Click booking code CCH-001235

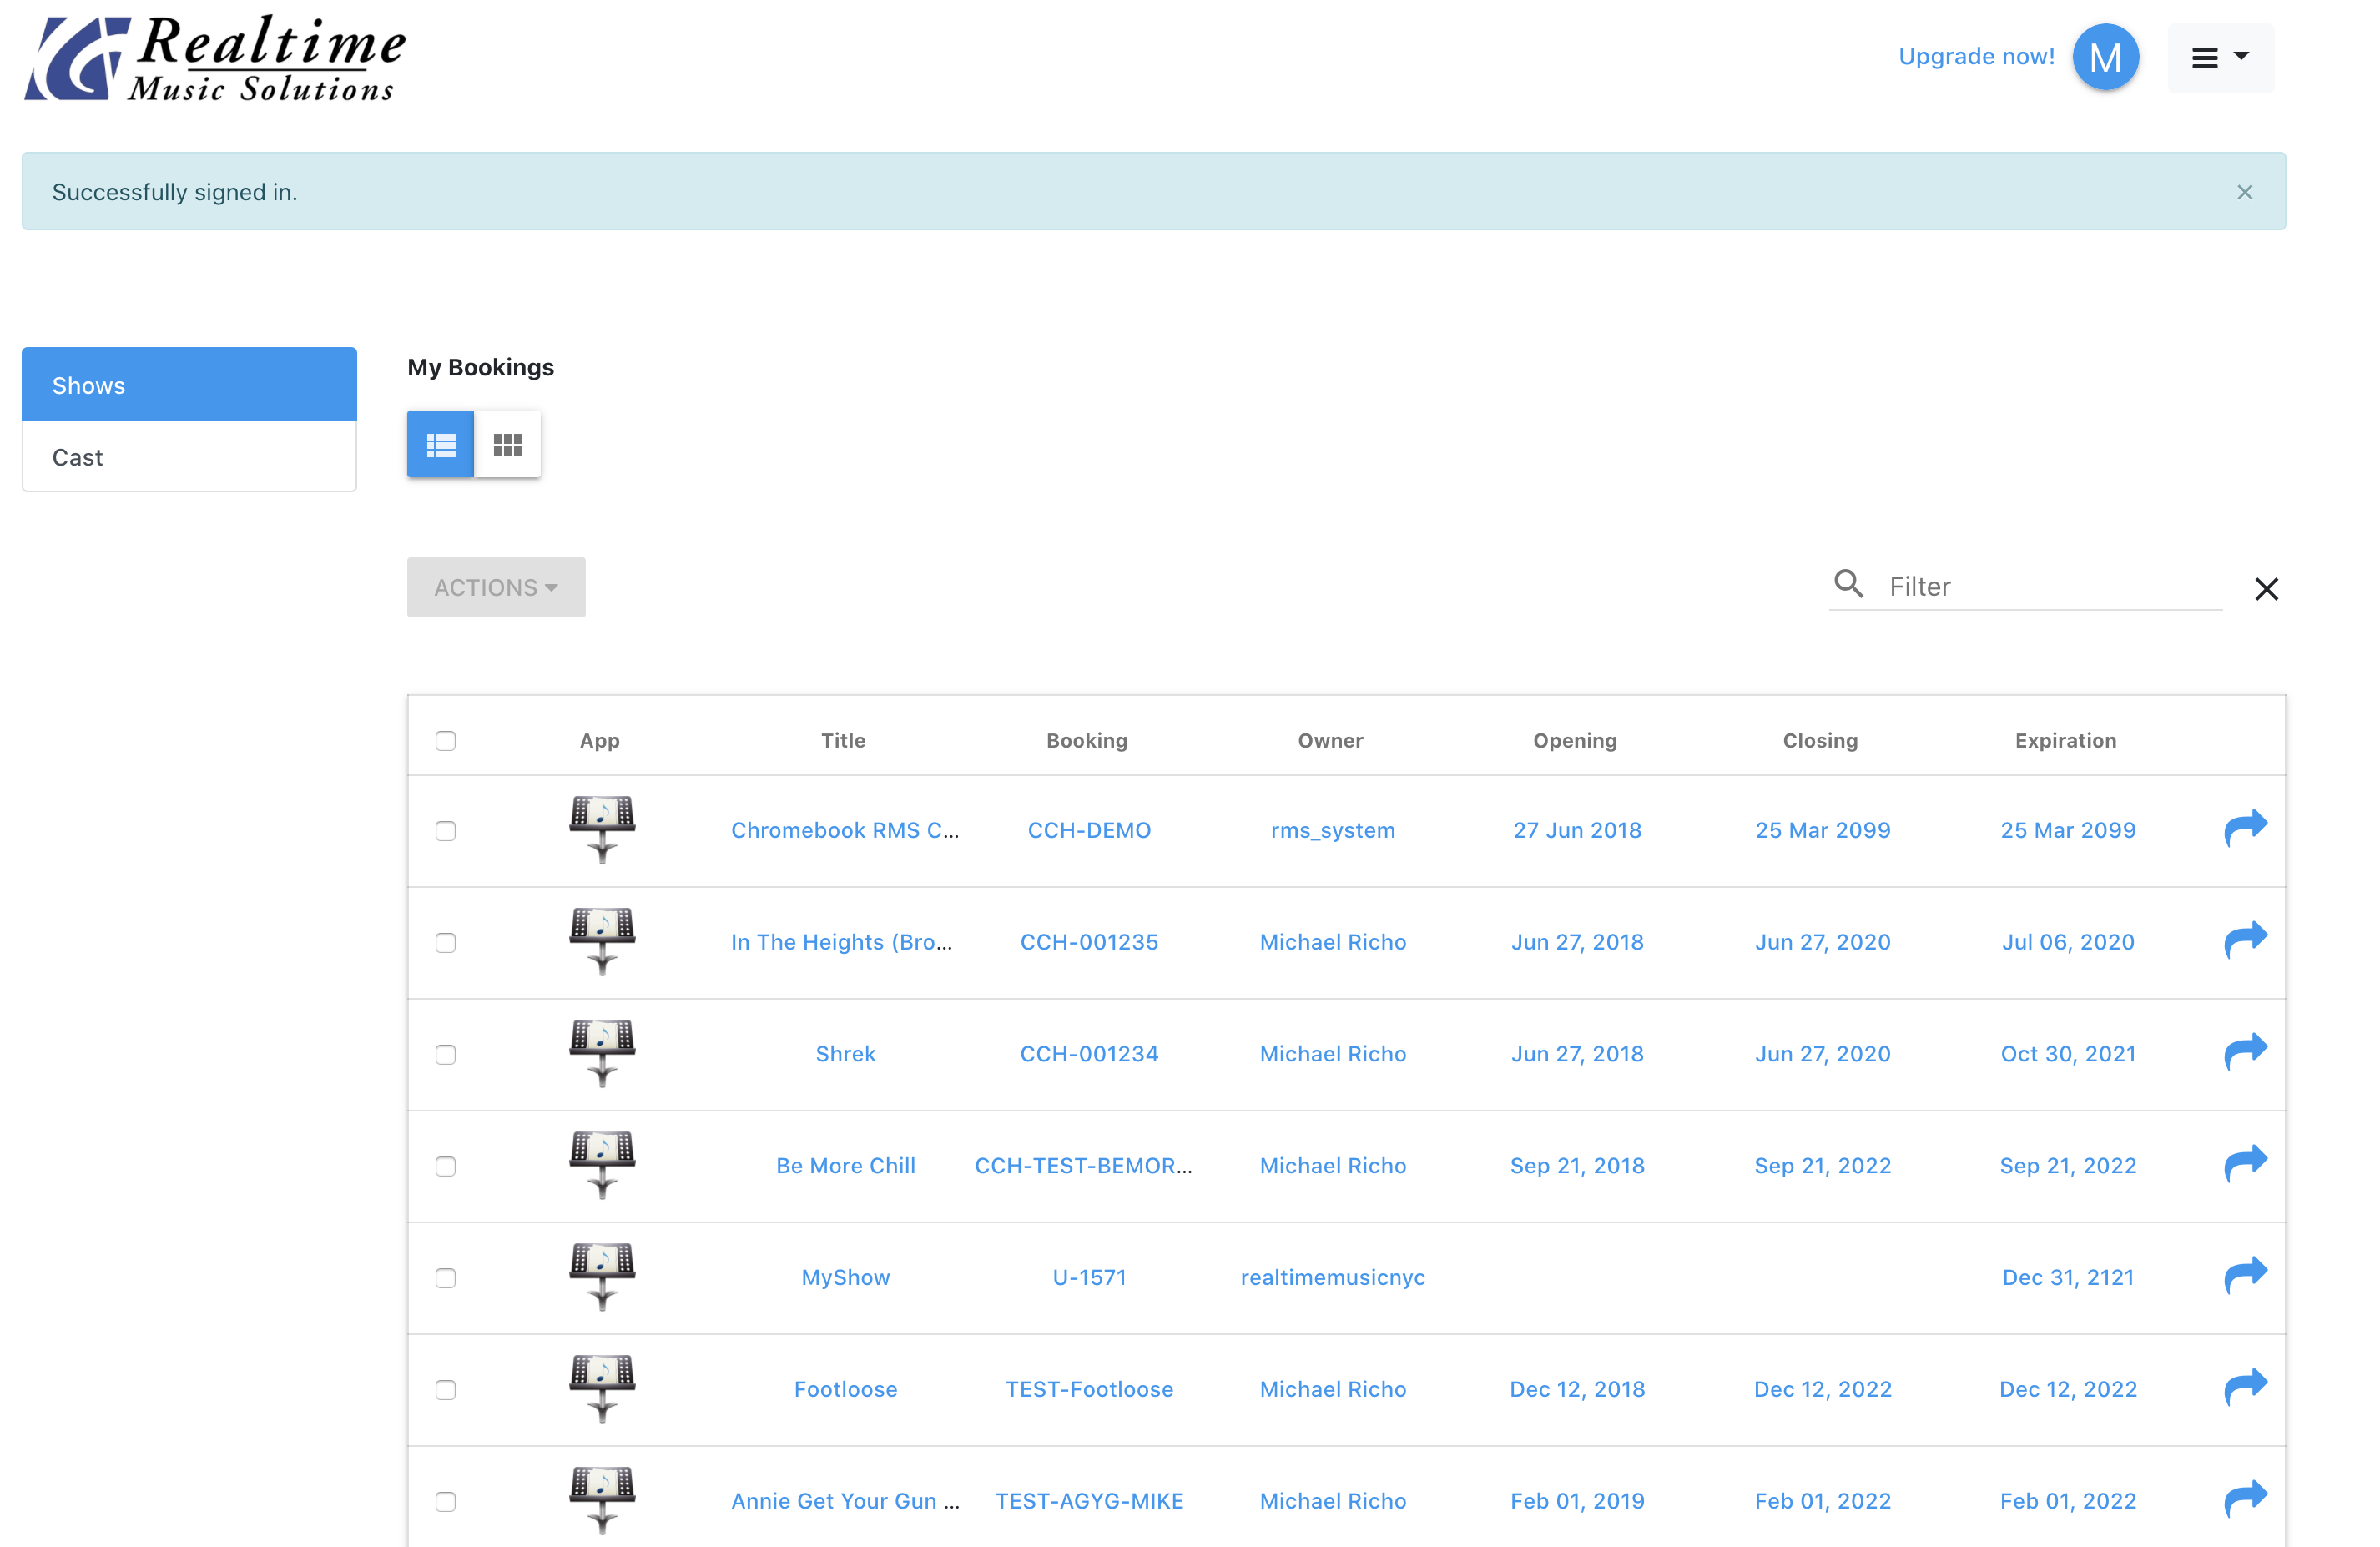coord(1089,942)
